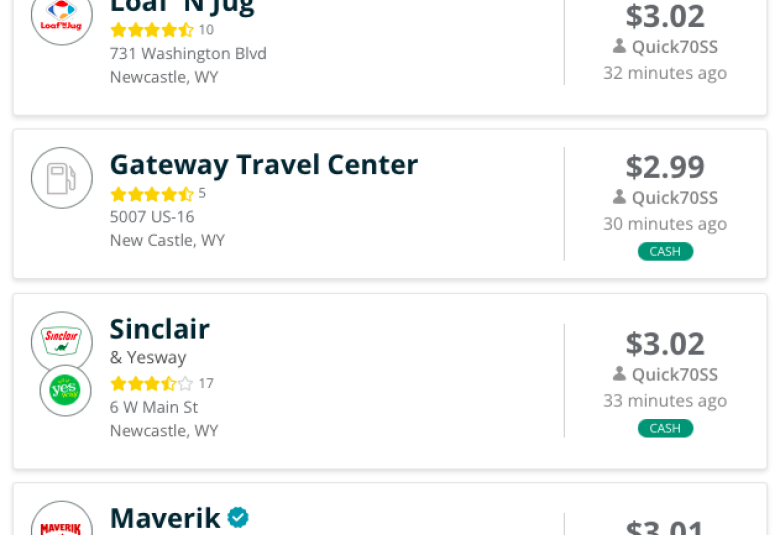780x535 pixels.
Task: Click the star rating for Gateway Travel Center
Action: (x=152, y=194)
